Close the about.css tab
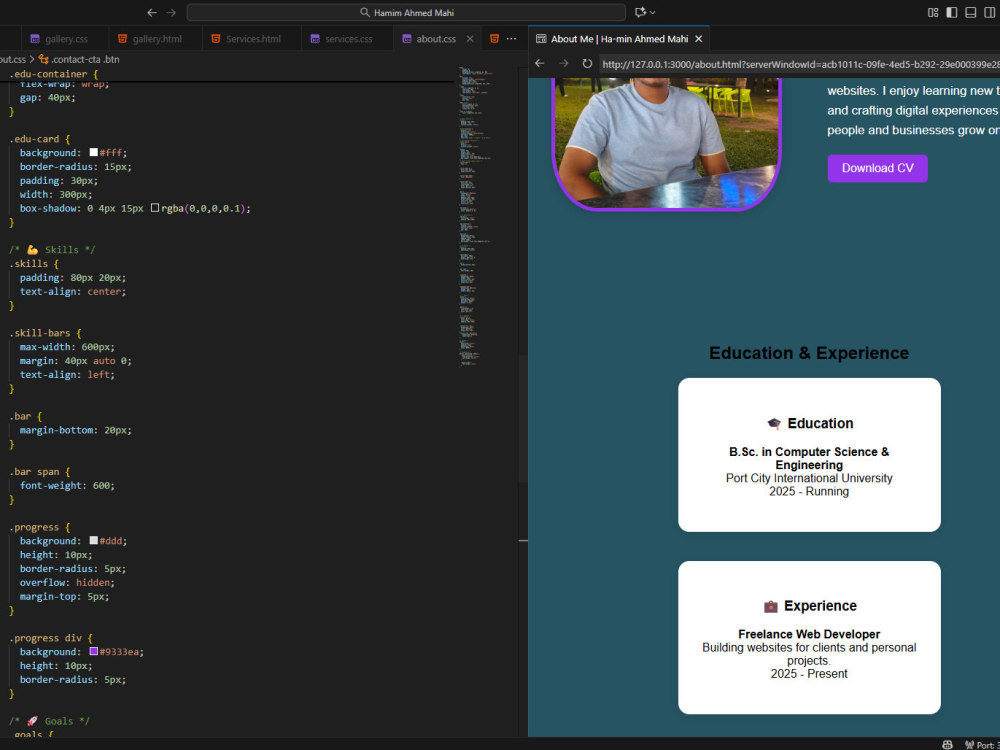Image resolution: width=1000 pixels, height=750 pixels. coord(470,39)
